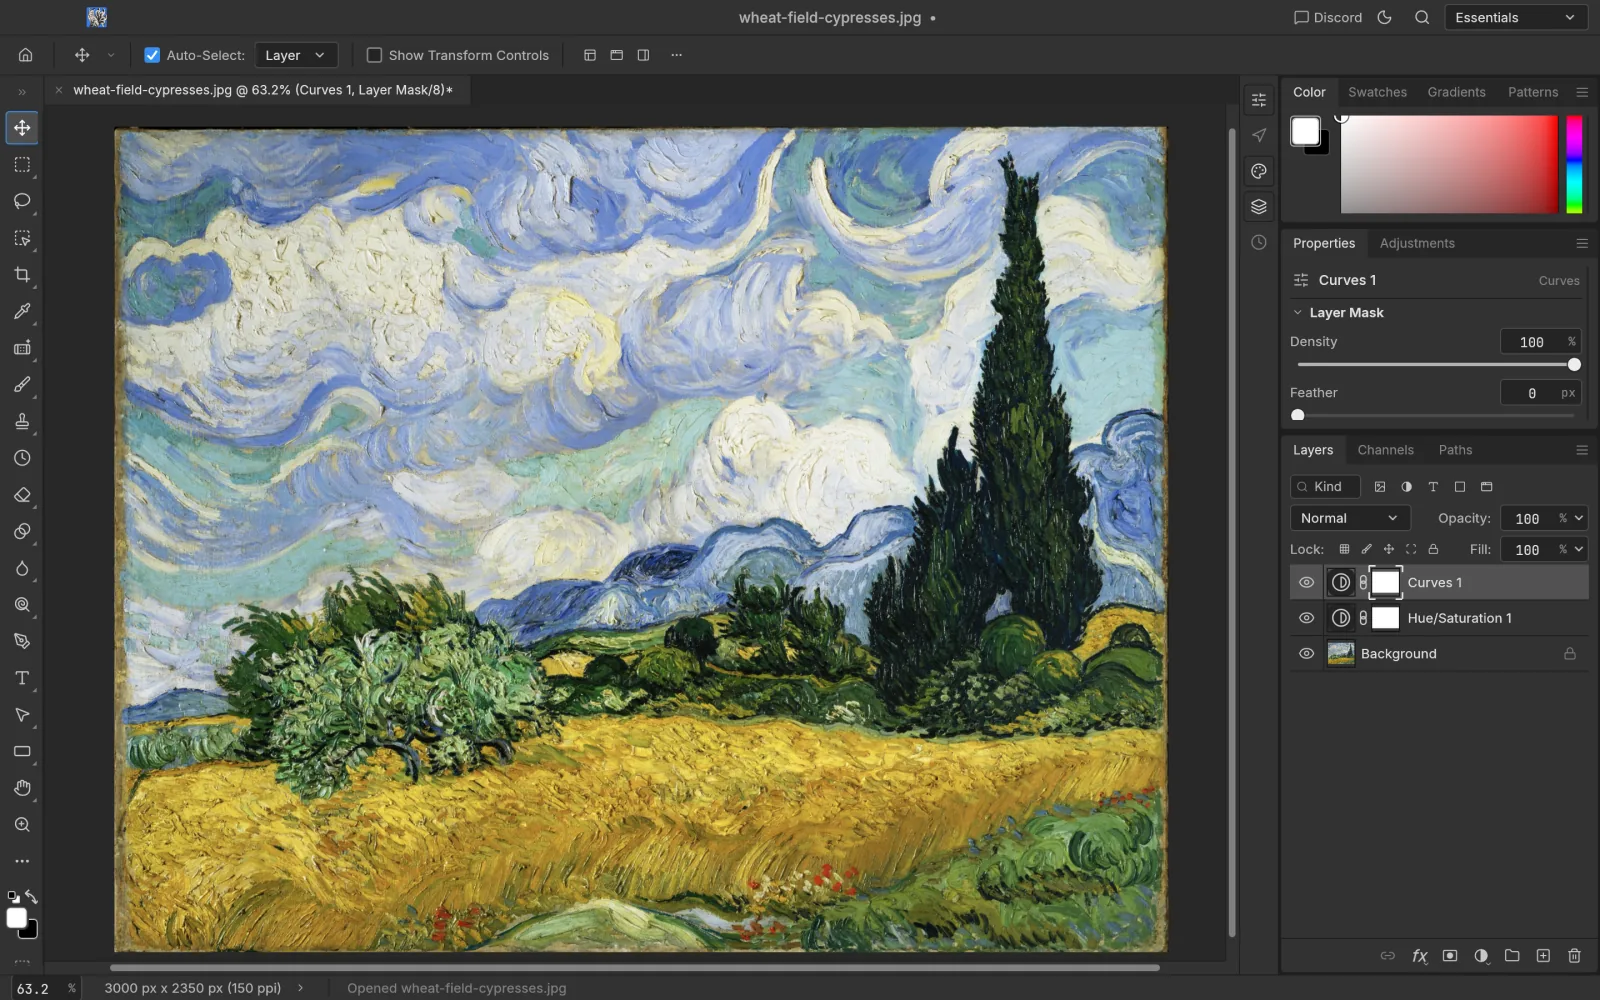Toggle the Auto-Select checkbox

pyautogui.click(x=152, y=55)
